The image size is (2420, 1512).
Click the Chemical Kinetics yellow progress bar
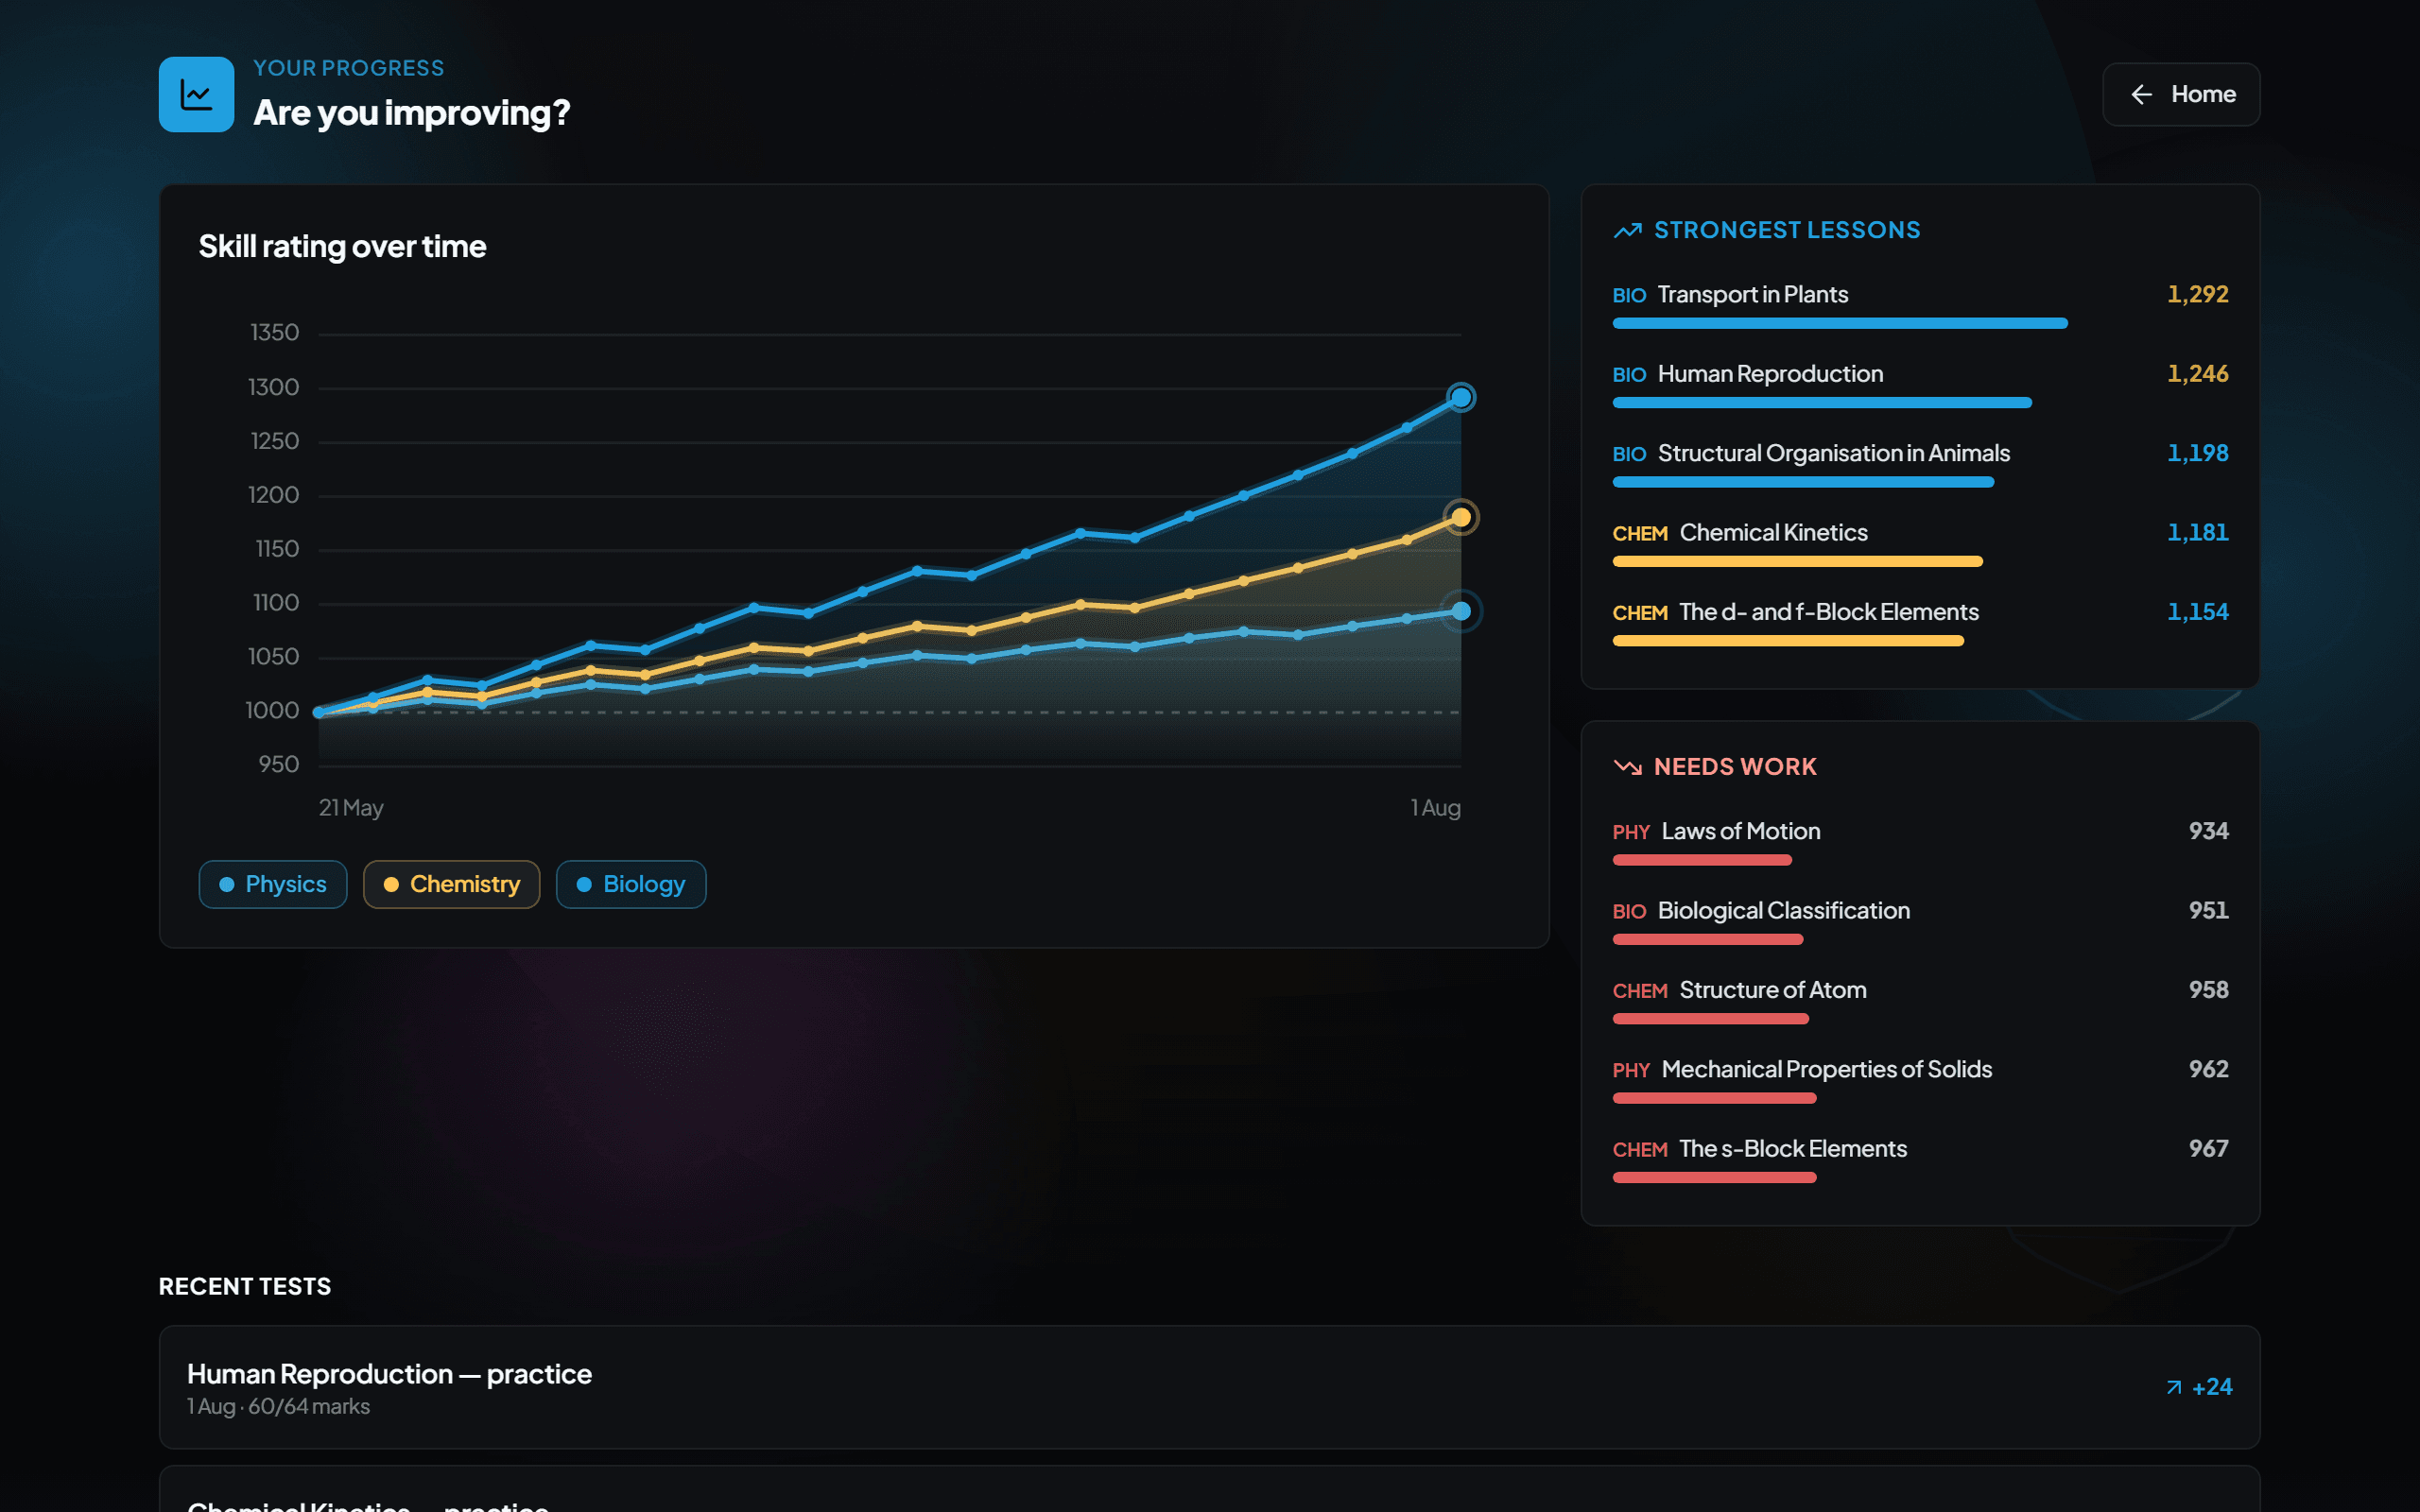[1797, 561]
